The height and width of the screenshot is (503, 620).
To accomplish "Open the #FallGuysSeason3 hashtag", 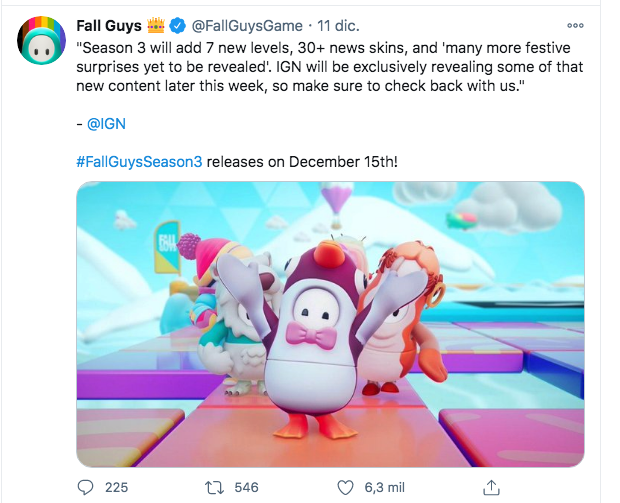I will point(139,162).
